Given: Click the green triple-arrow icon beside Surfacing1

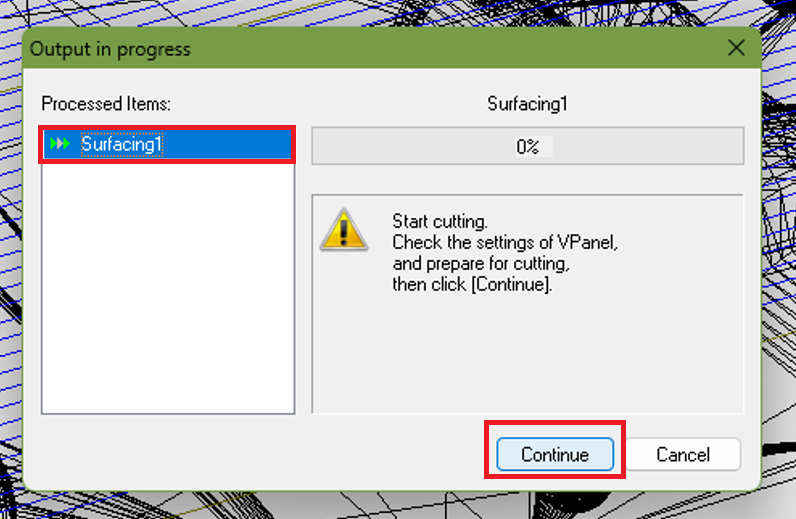Looking at the screenshot, I should coord(60,144).
